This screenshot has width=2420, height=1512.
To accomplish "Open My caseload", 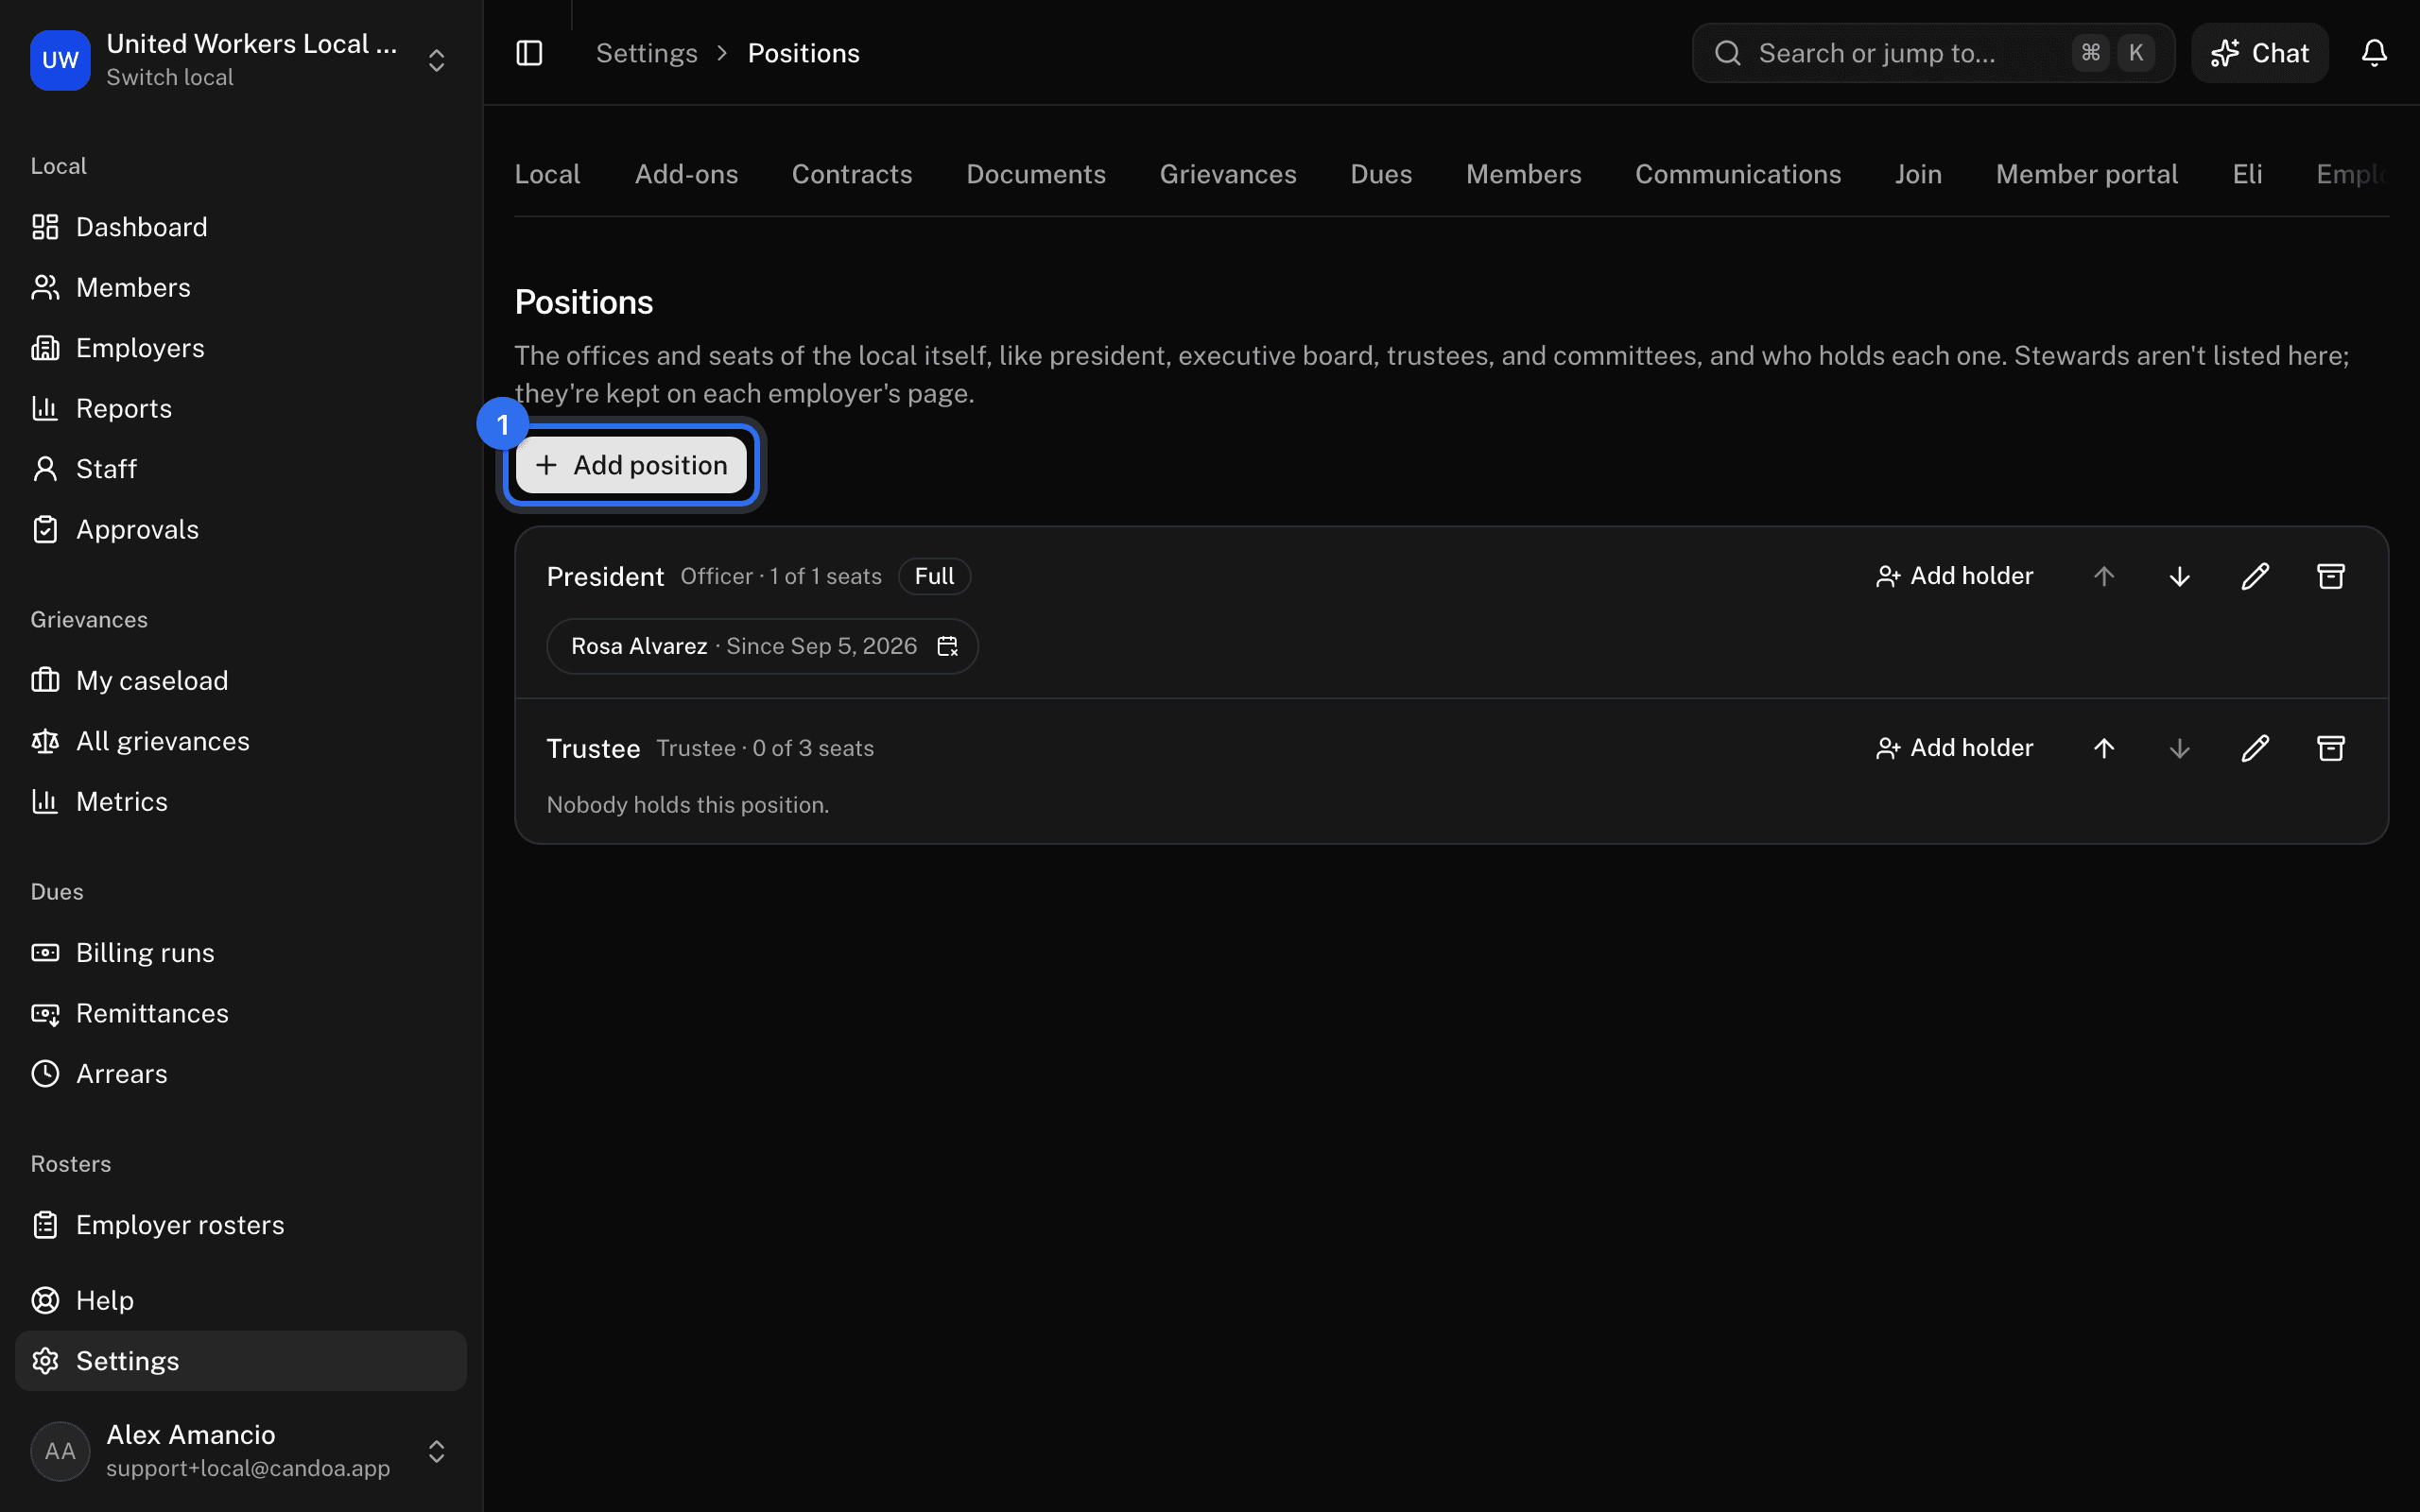I will pos(241,680).
